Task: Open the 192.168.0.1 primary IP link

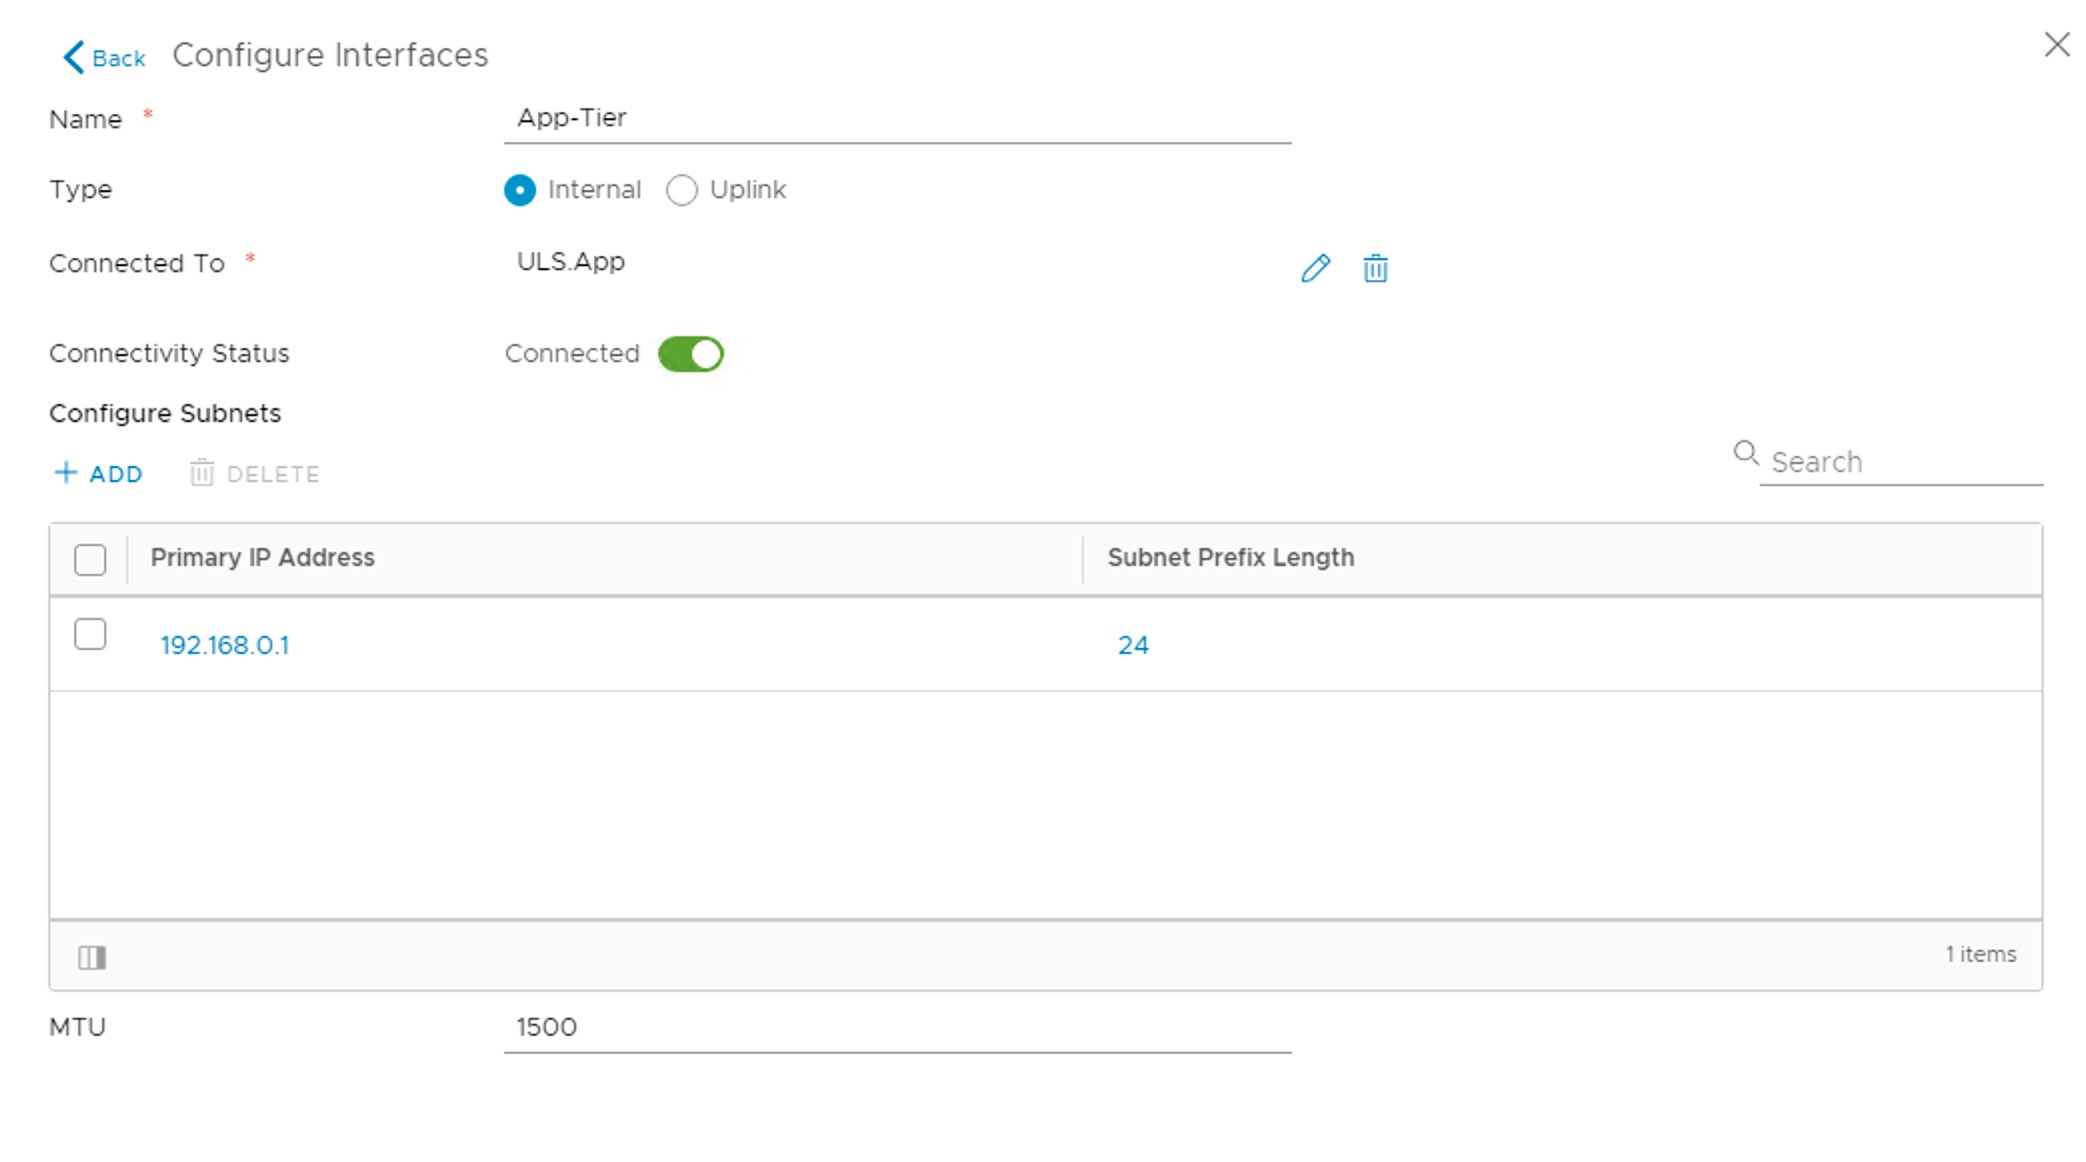Action: [225, 645]
